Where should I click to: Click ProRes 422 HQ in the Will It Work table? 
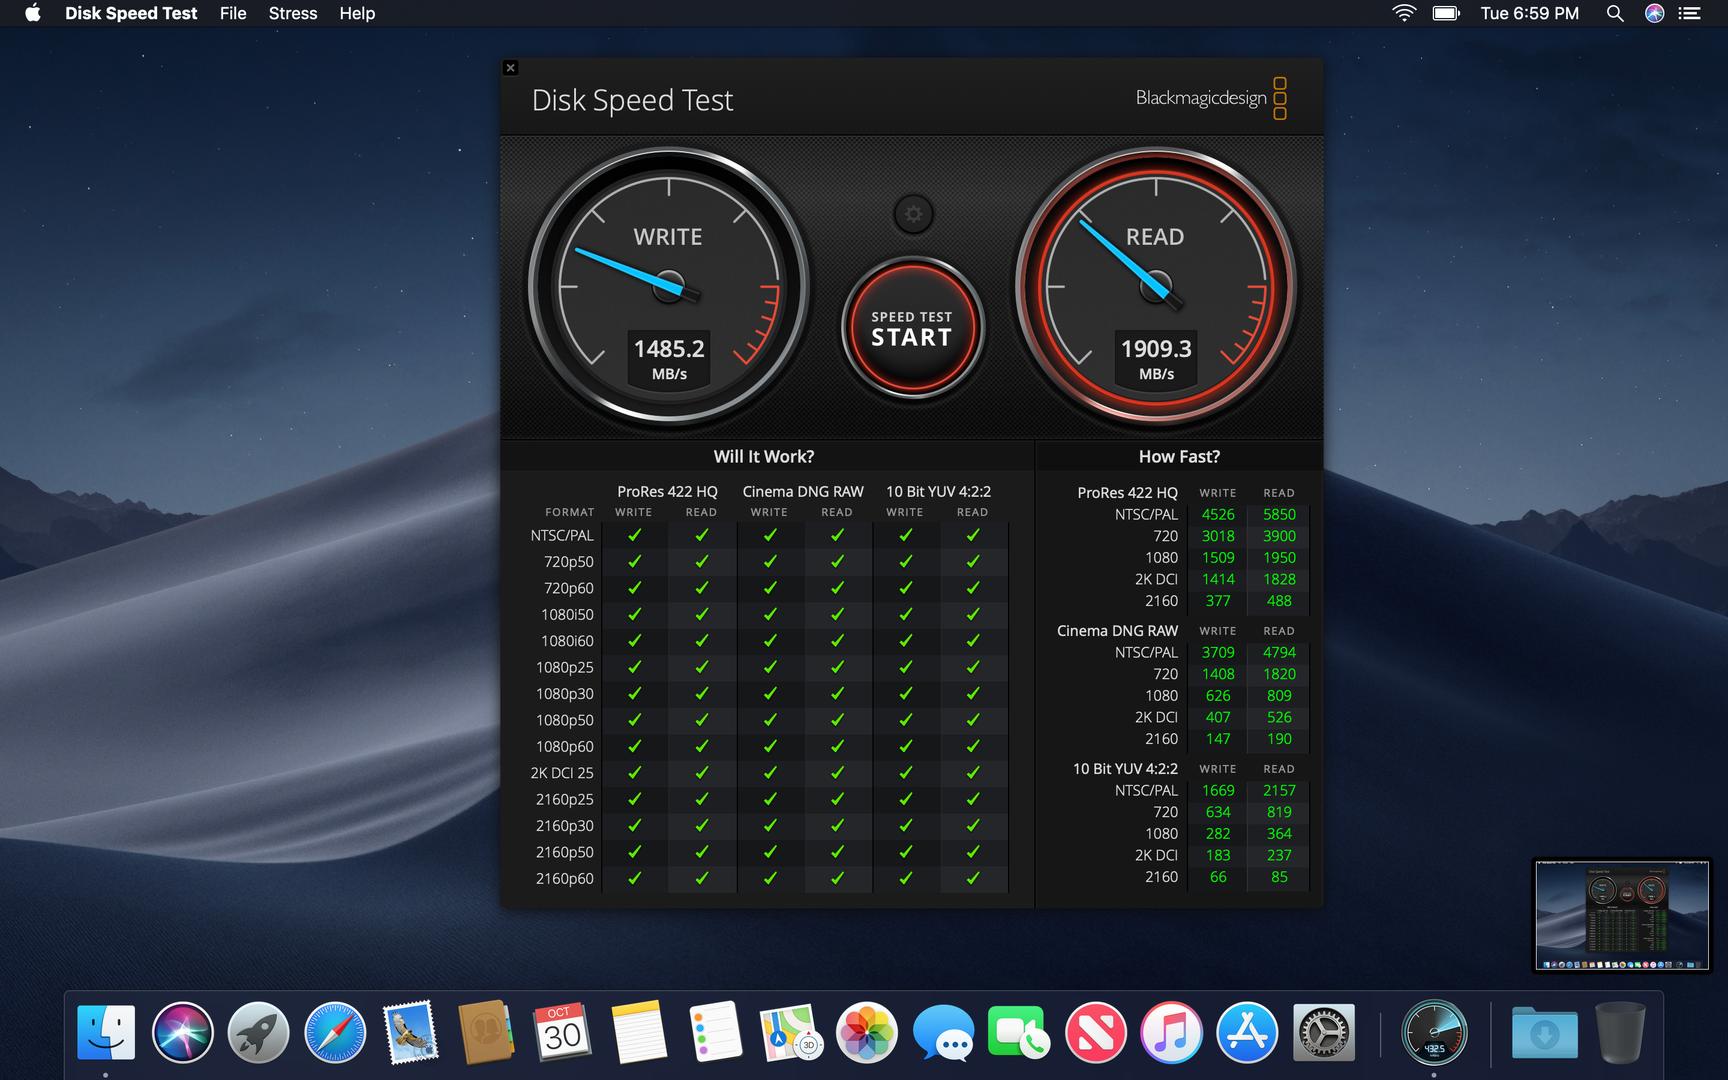click(667, 491)
